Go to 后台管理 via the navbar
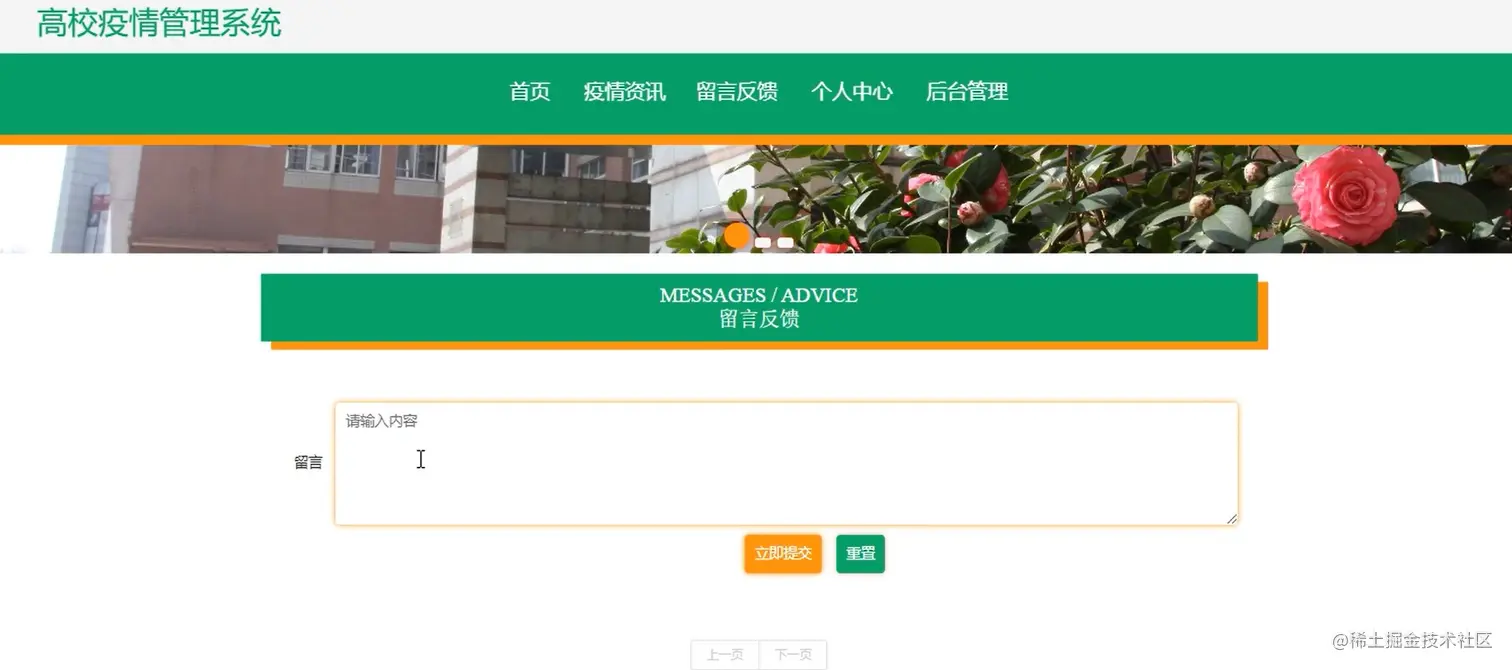The image size is (1512, 670). (x=966, y=92)
